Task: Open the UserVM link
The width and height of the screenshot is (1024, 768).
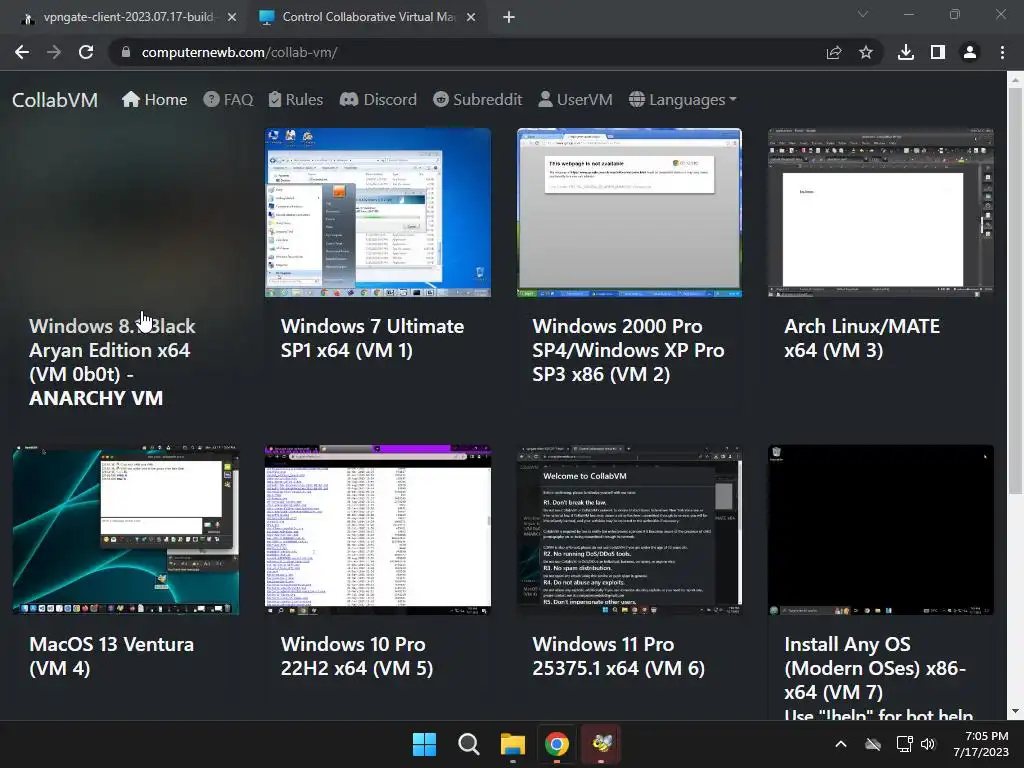Action: click(575, 99)
